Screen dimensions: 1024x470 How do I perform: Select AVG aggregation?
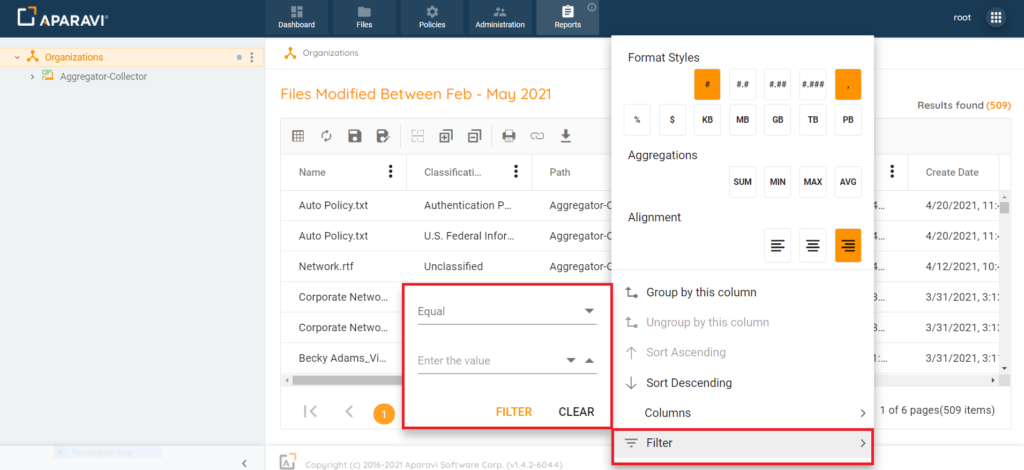click(x=848, y=181)
